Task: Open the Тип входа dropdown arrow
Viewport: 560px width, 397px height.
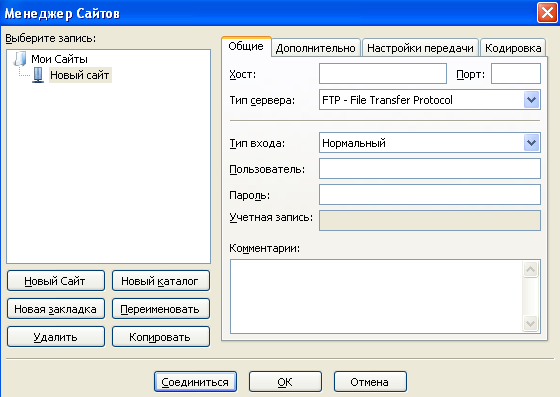Action: pos(531,143)
